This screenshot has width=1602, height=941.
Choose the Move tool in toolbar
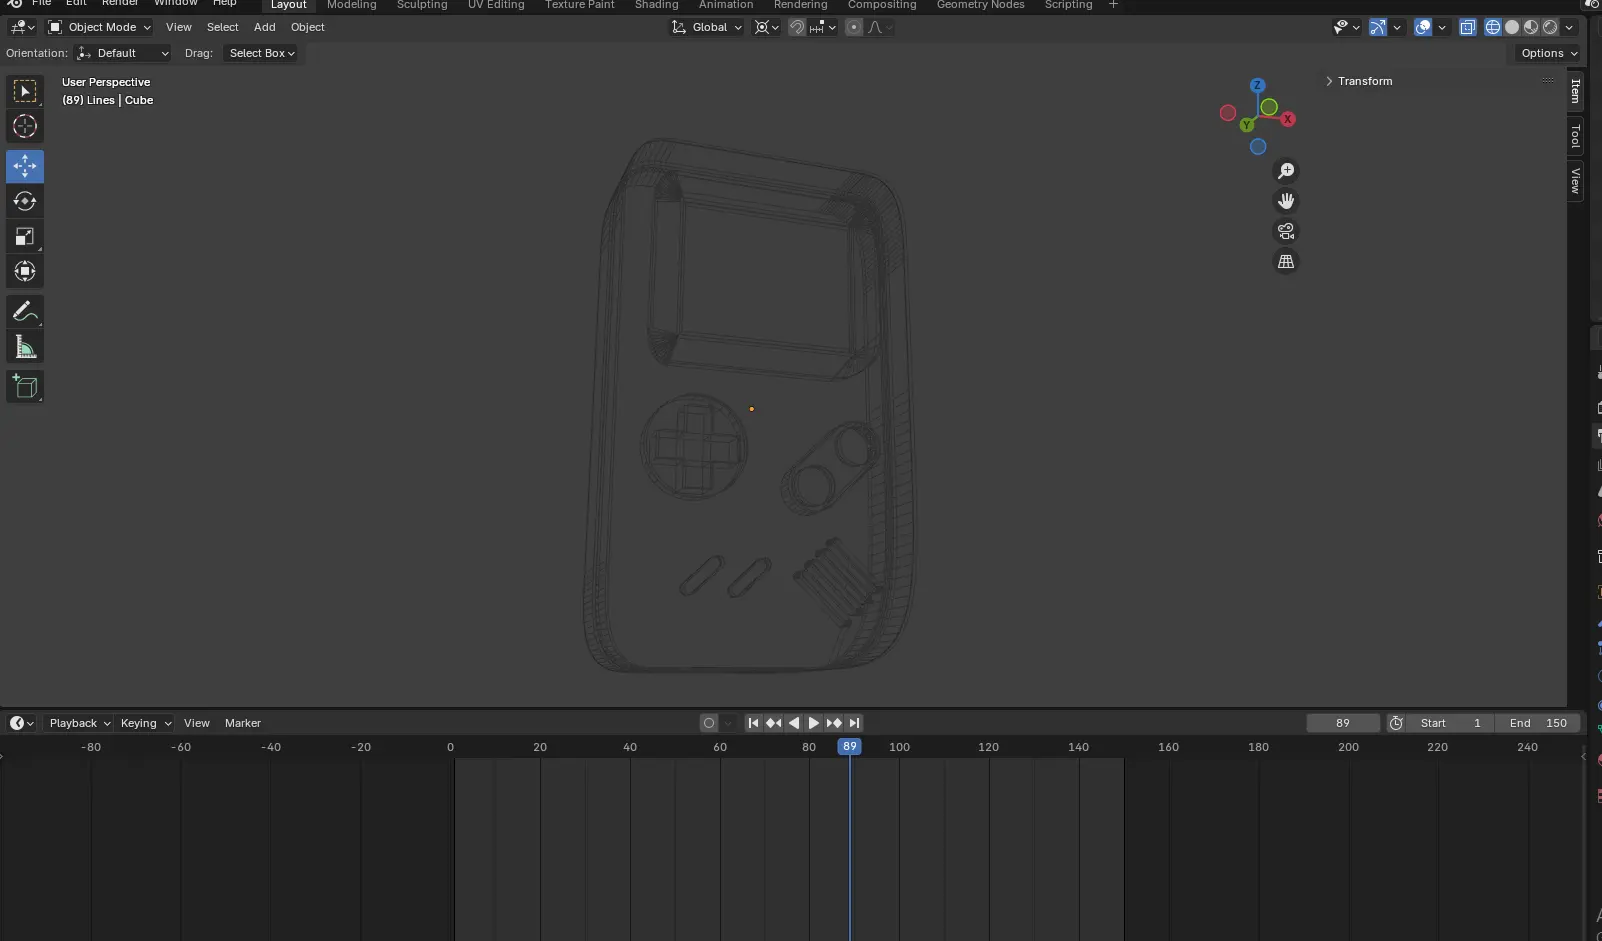click(x=25, y=166)
